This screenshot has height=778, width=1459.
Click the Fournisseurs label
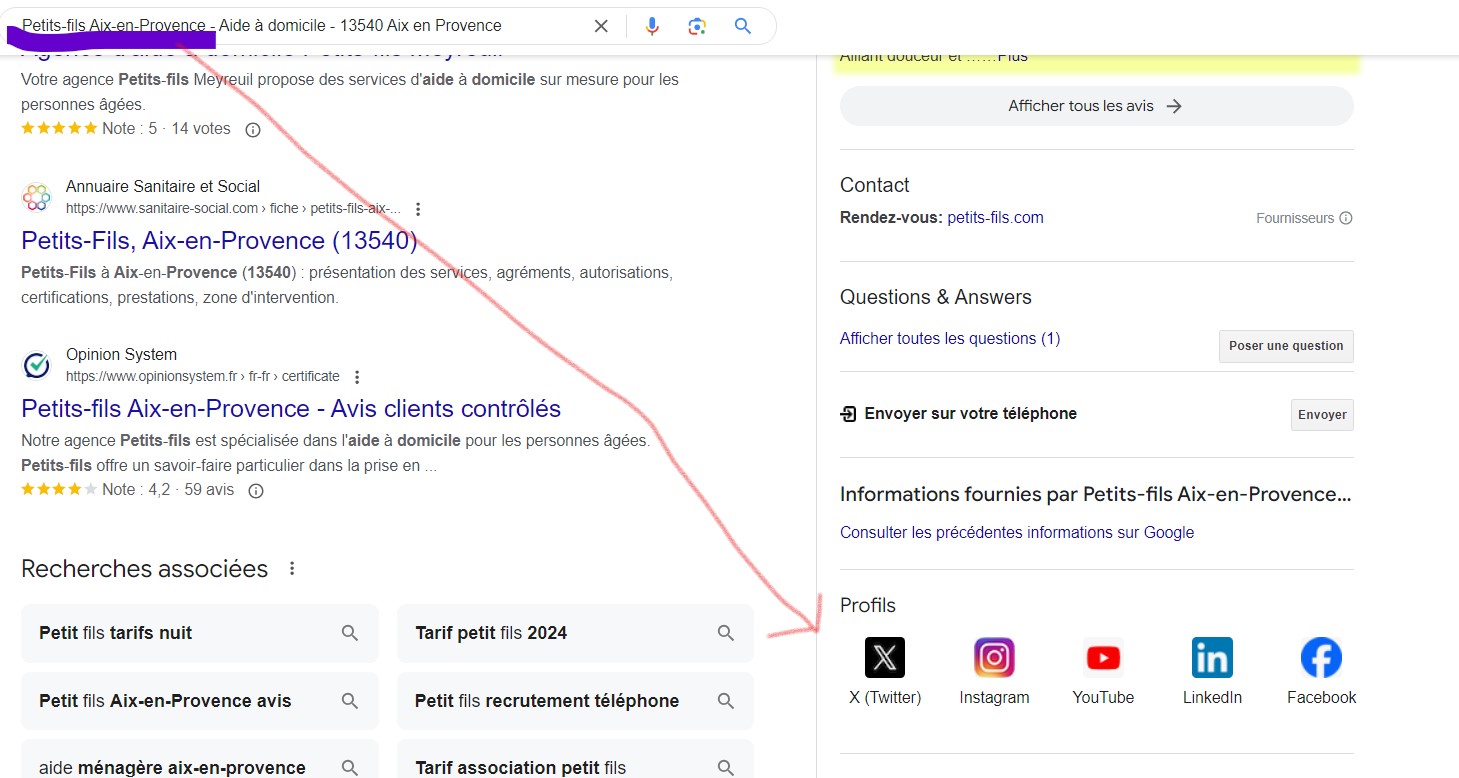(x=1295, y=218)
